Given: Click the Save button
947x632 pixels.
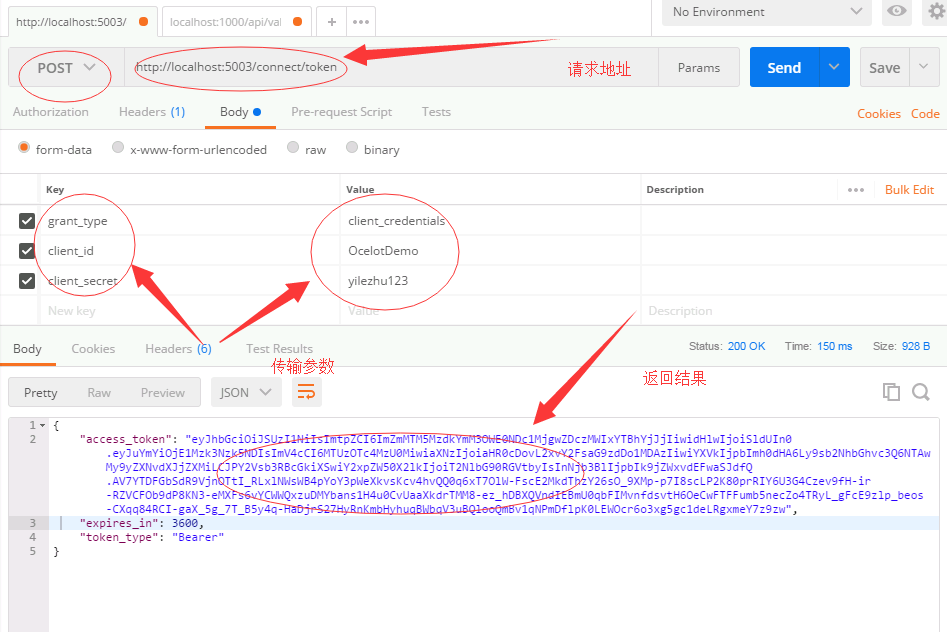Looking at the screenshot, I should coord(885,67).
